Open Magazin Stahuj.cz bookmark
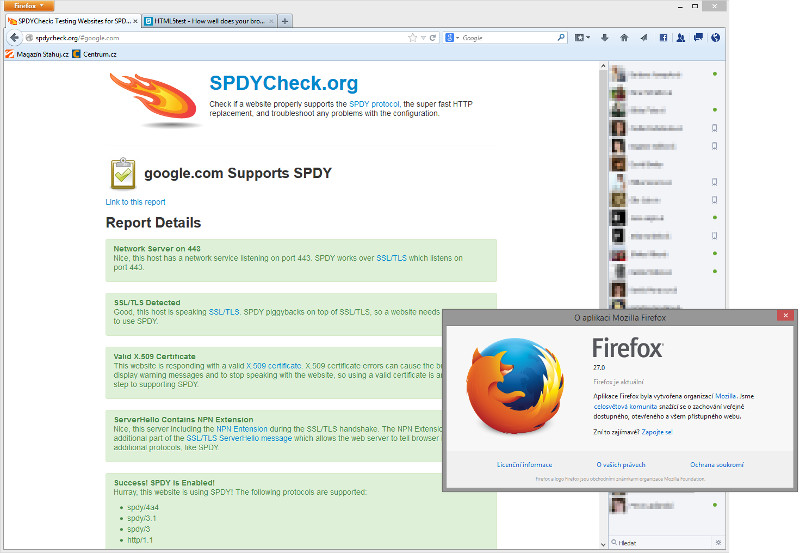This screenshot has height=553, width=800. click(x=37, y=54)
